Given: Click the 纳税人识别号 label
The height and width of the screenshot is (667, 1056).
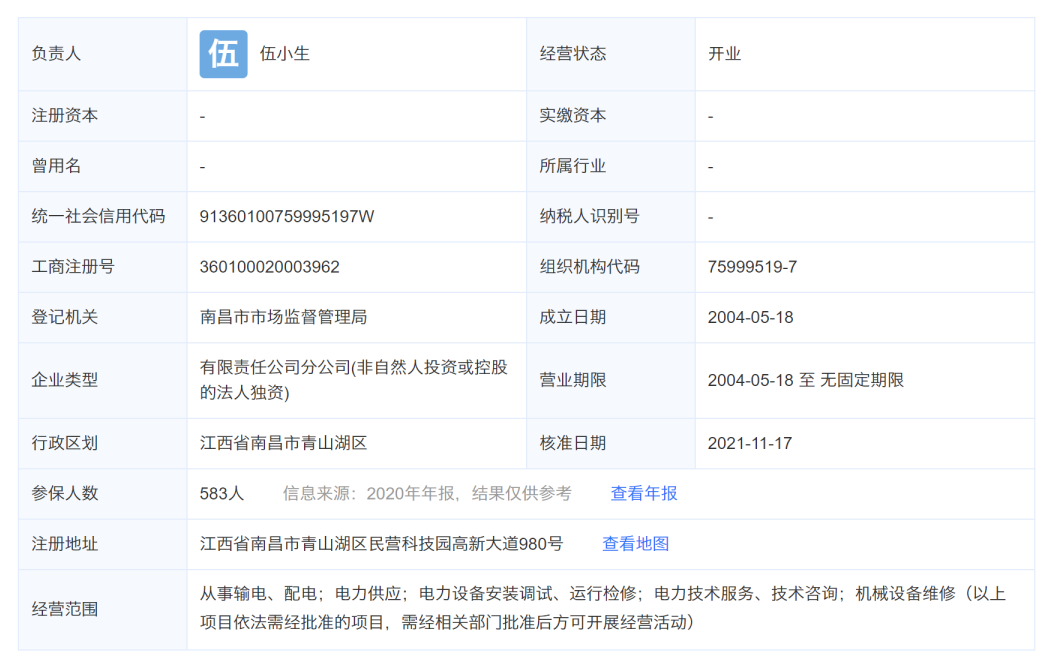Looking at the screenshot, I should (x=589, y=217).
